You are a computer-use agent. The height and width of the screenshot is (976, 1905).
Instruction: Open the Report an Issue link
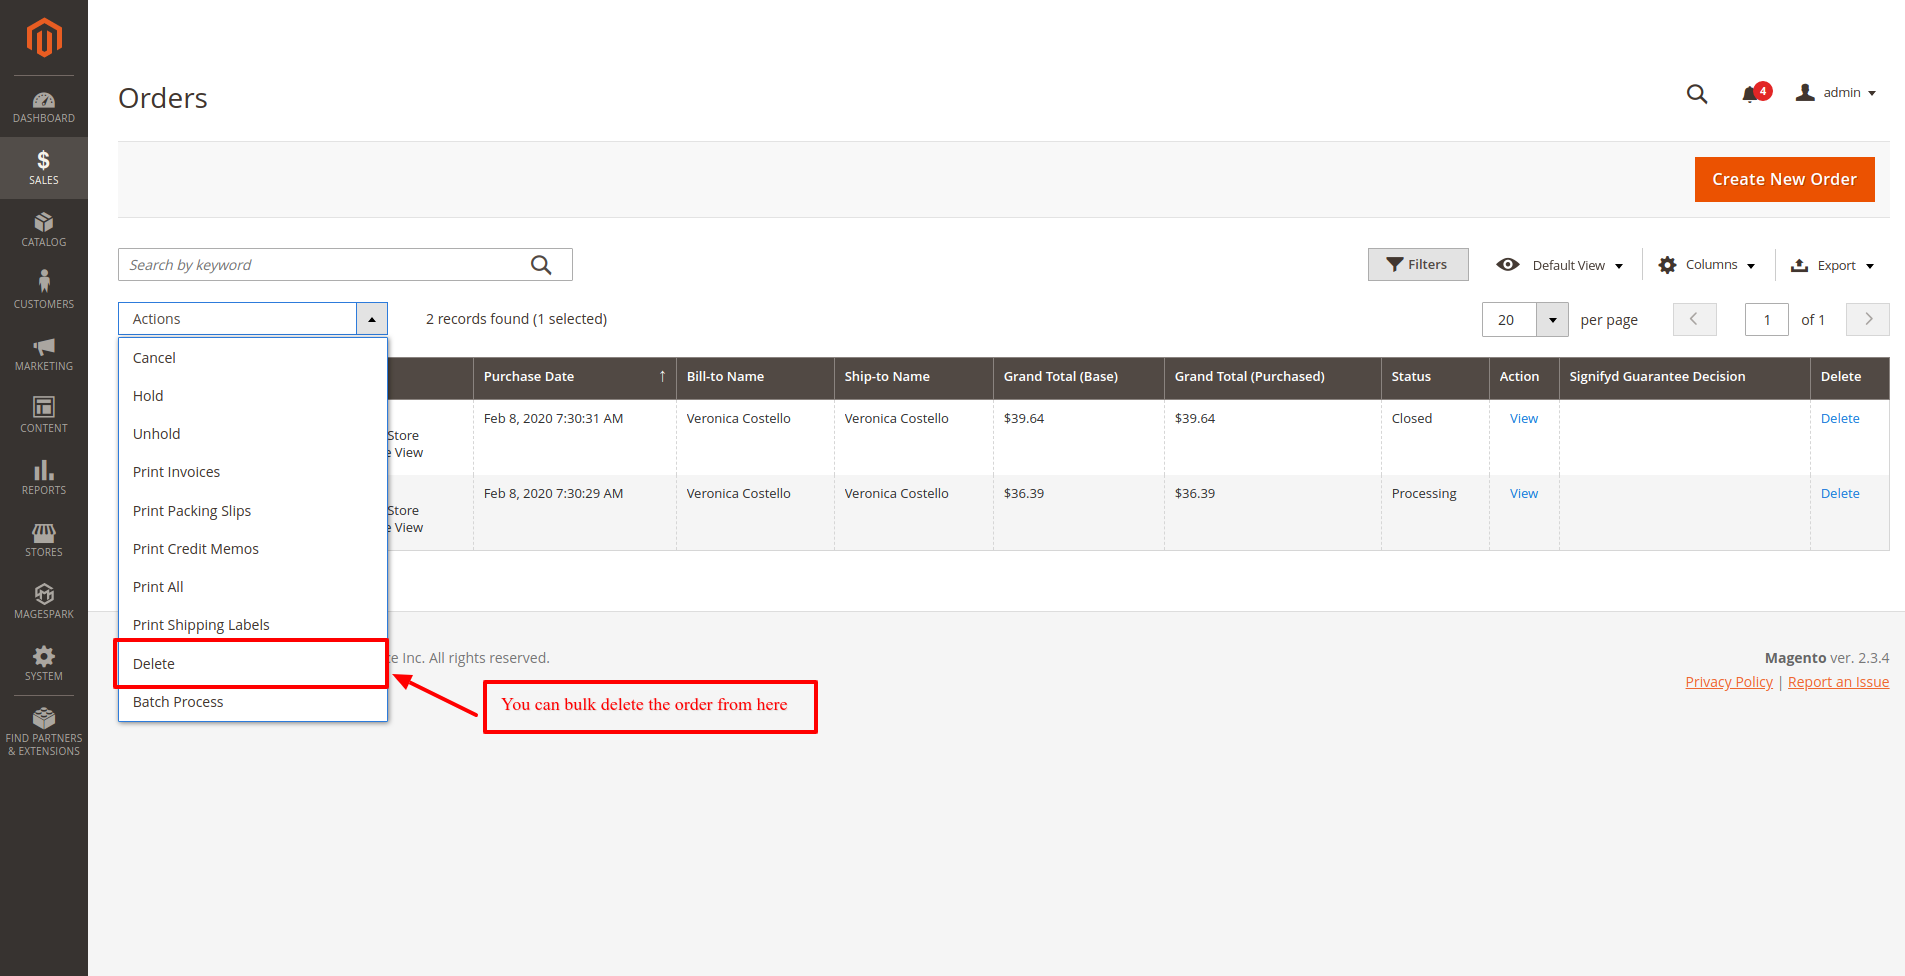tap(1838, 682)
